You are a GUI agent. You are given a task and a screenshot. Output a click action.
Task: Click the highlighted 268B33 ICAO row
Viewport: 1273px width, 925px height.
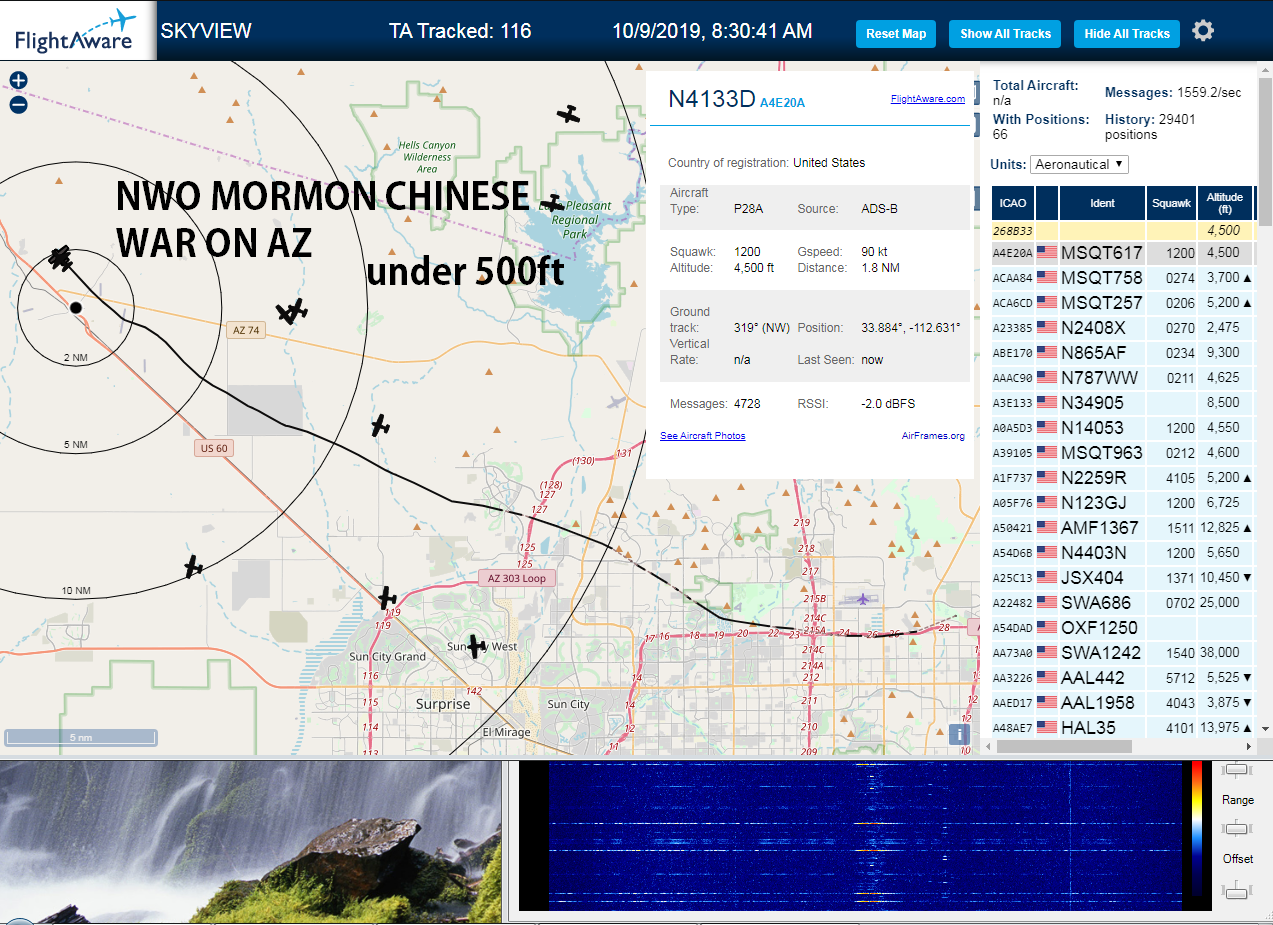[x=1122, y=230]
